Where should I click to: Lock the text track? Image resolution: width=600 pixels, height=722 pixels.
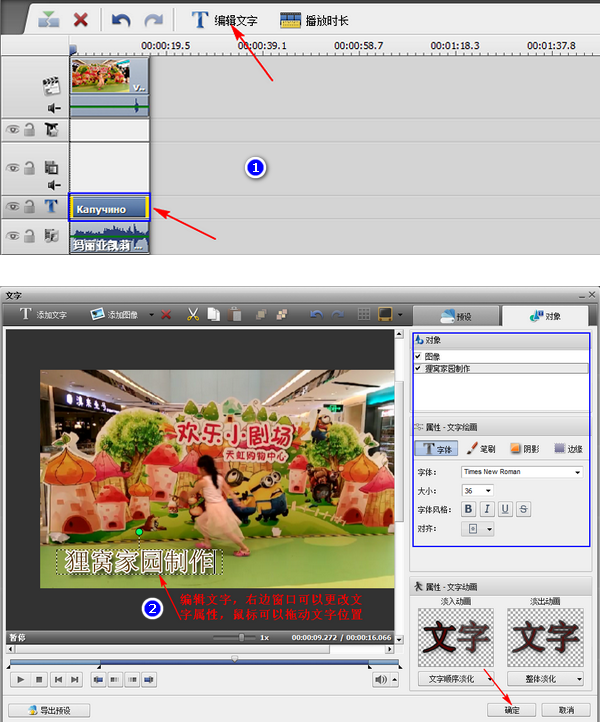[29, 207]
